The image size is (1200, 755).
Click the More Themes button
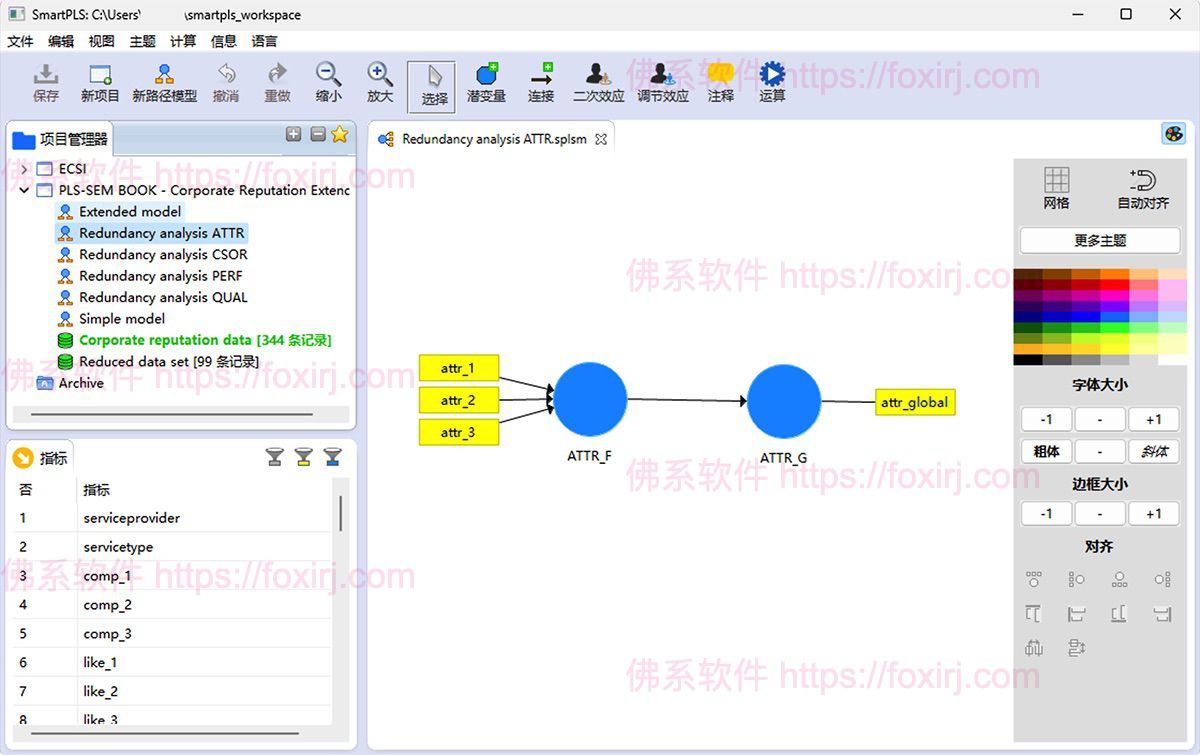(x=1099, y=240)
